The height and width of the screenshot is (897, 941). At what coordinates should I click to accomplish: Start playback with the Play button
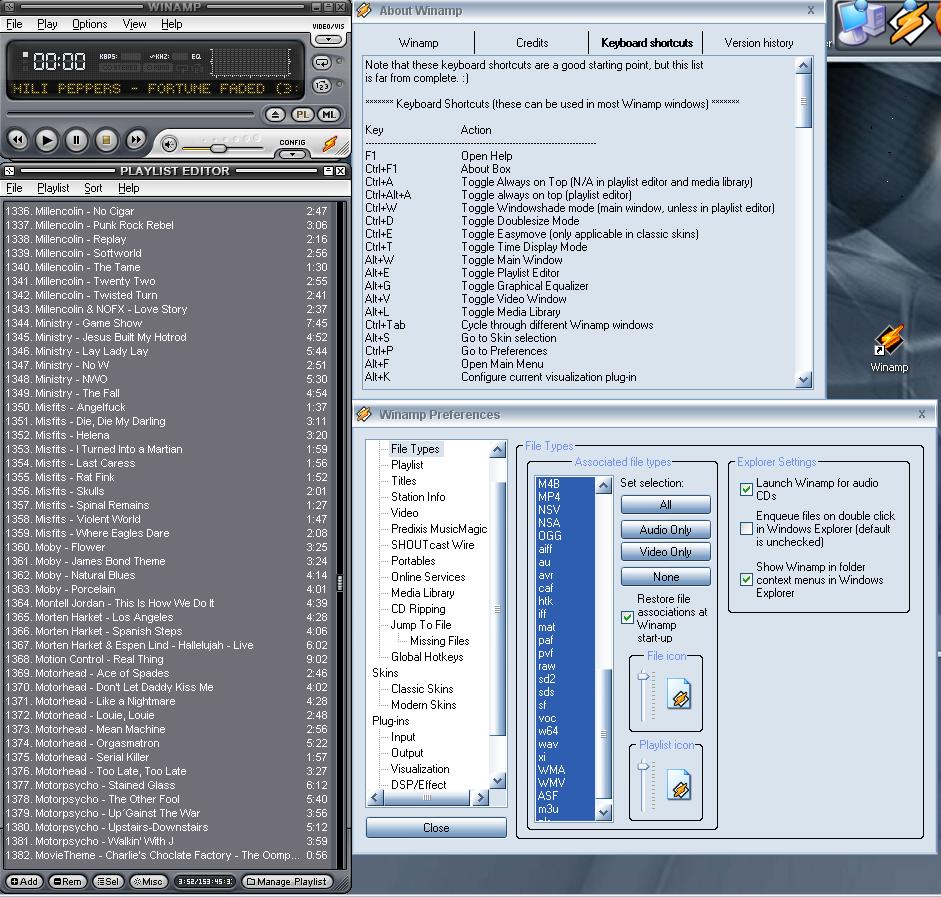[x=47, y=140]
